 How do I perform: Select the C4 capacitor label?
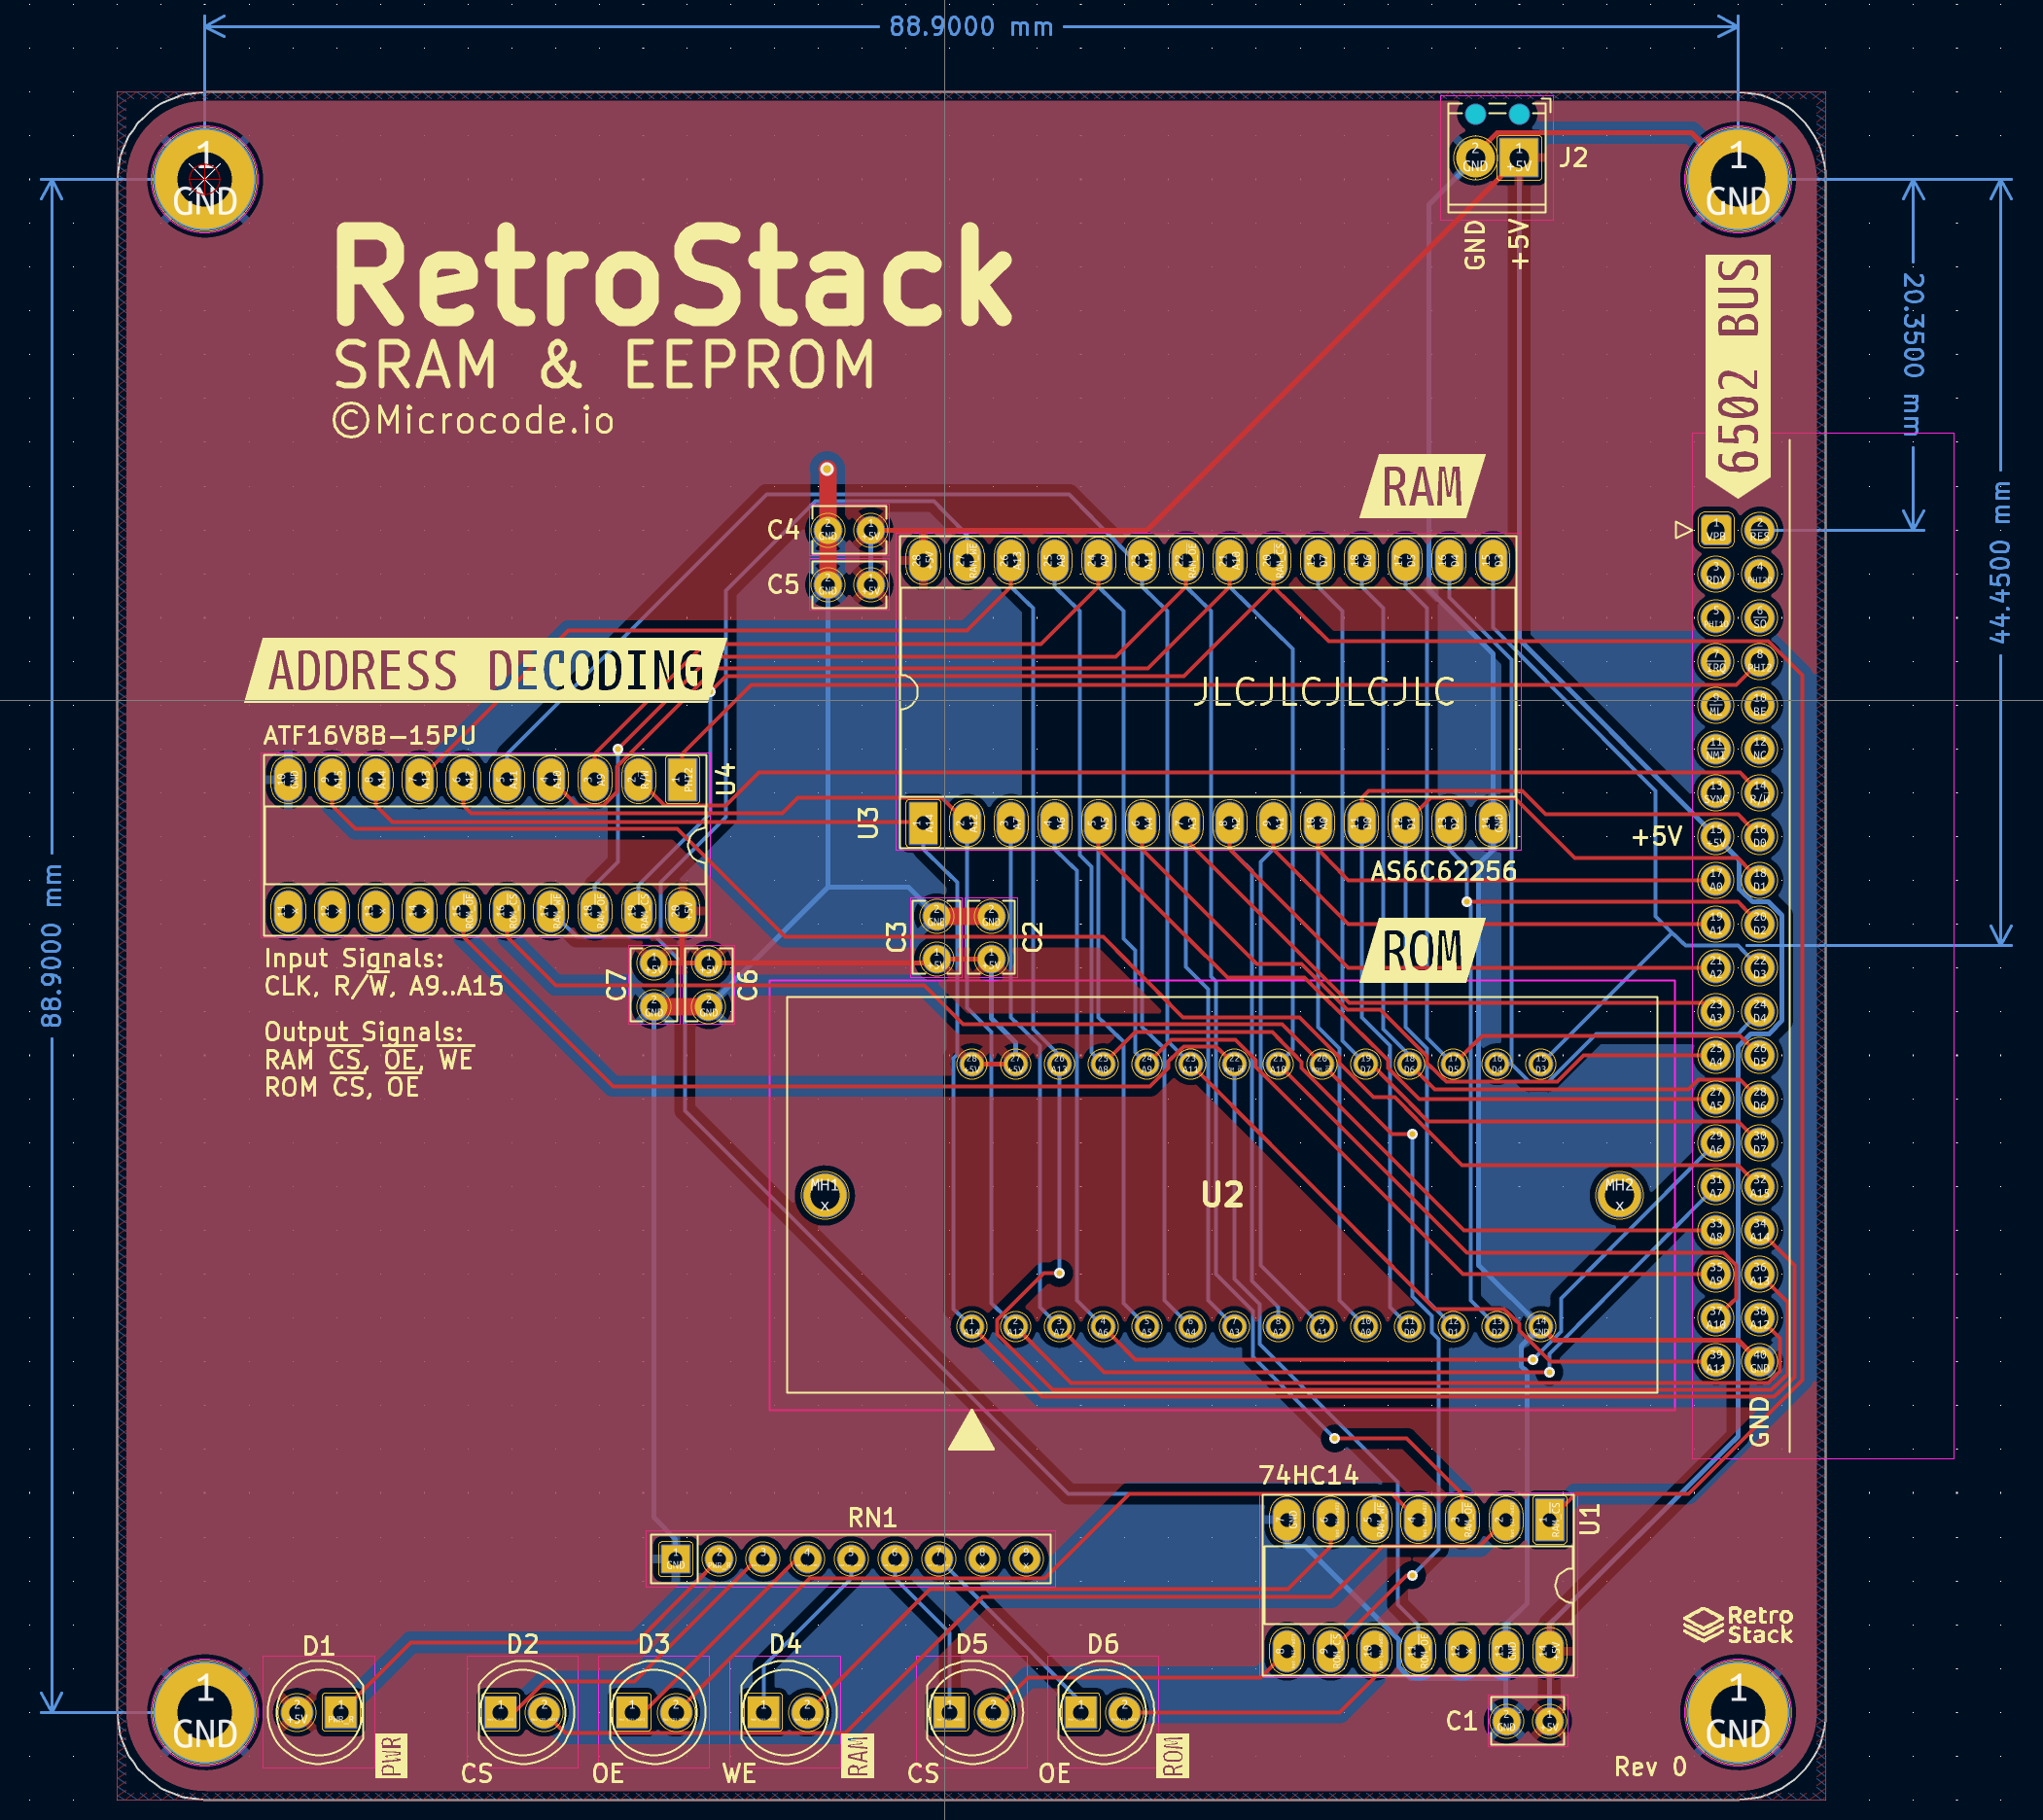[x=783, y=530]
